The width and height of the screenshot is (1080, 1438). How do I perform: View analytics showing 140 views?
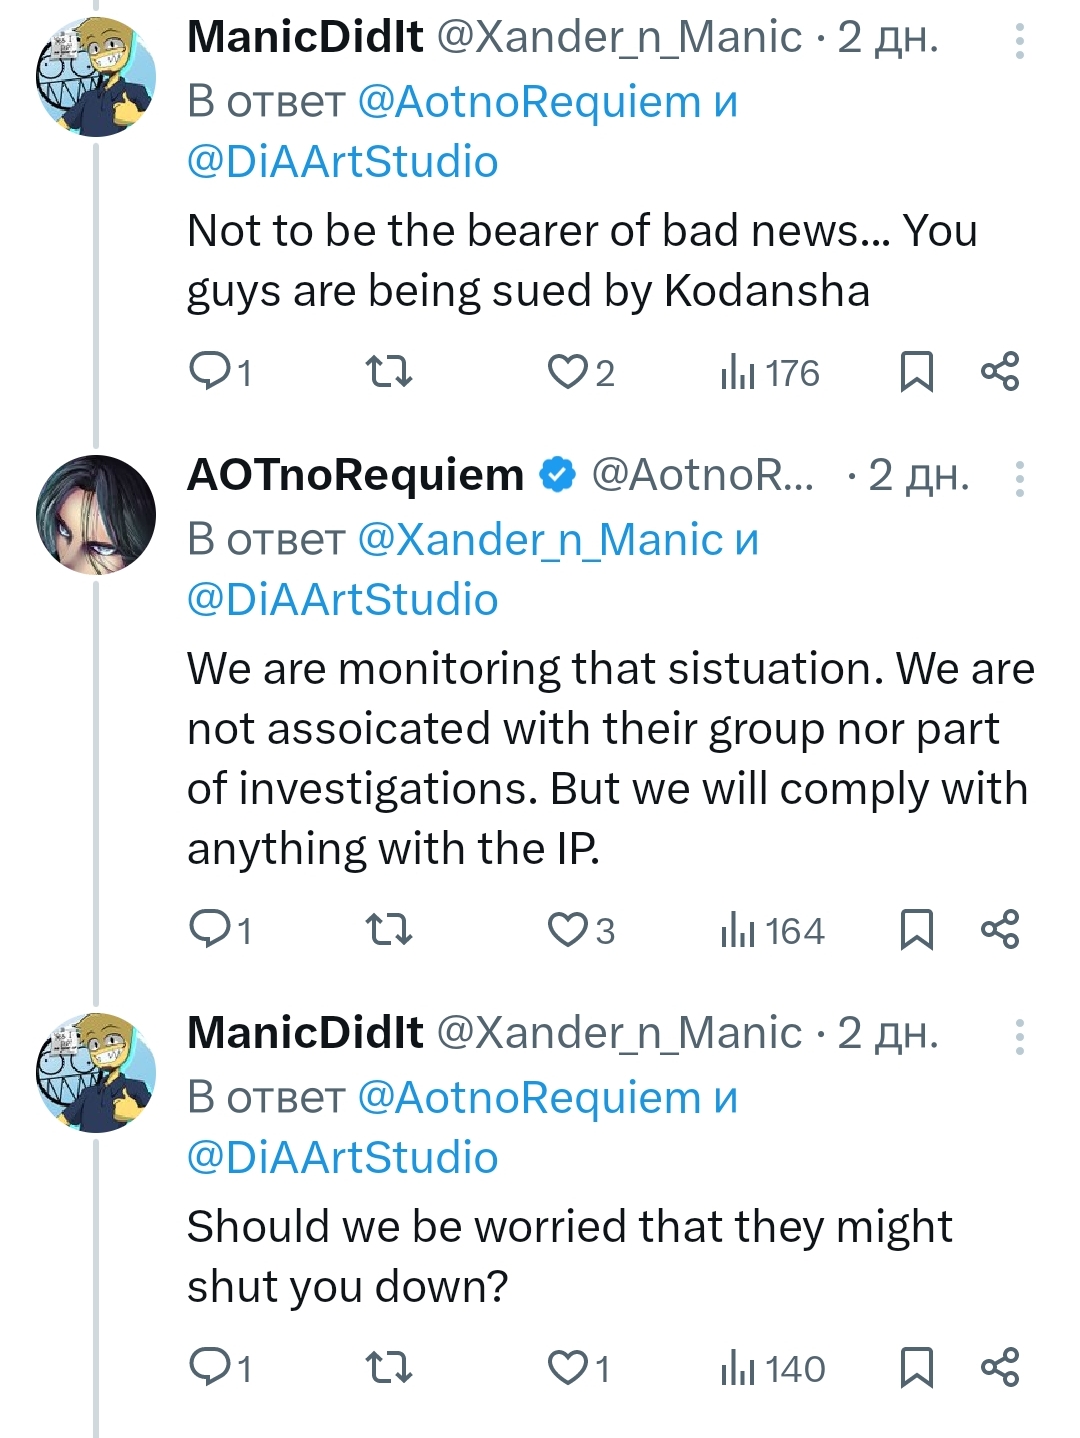pos(772,1369)
